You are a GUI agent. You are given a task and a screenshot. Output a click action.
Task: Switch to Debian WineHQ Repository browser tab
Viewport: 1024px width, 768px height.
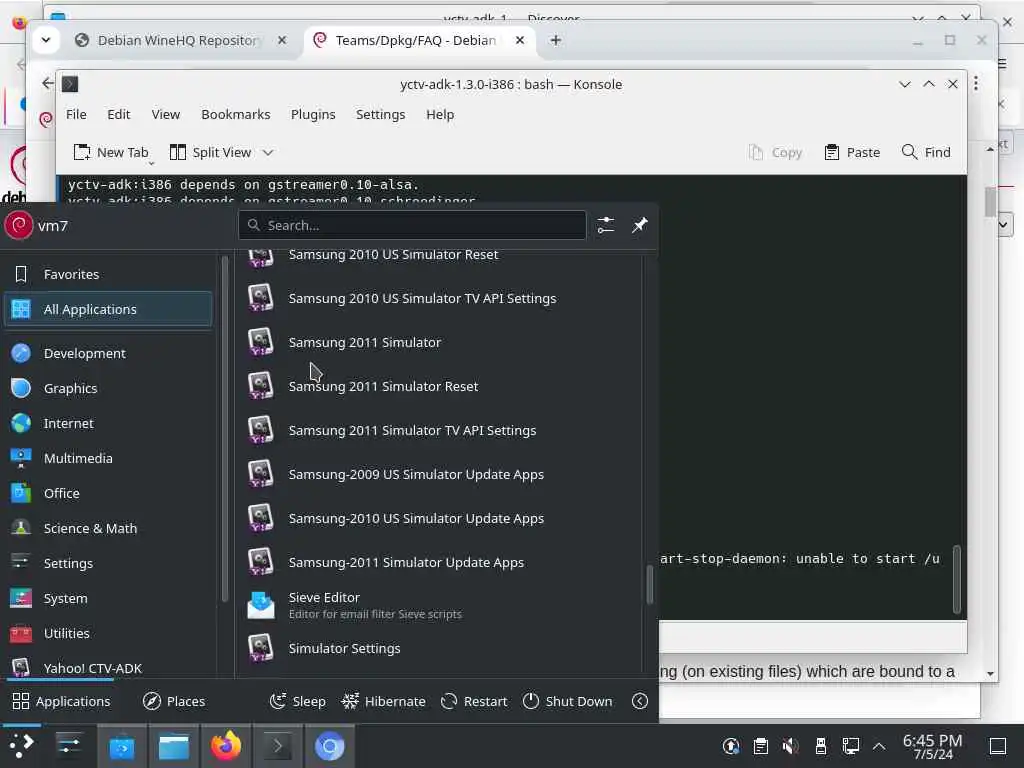click(180, 40)
